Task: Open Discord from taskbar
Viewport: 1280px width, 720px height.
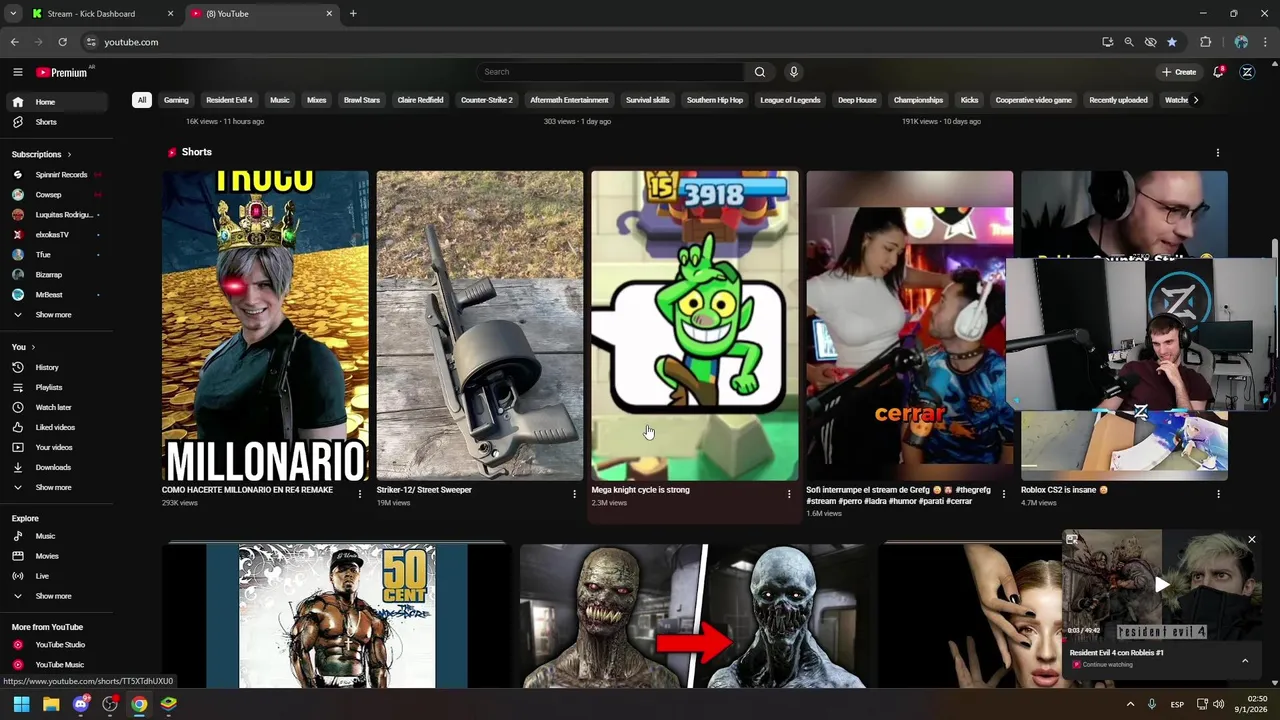Action: point(80,704)
